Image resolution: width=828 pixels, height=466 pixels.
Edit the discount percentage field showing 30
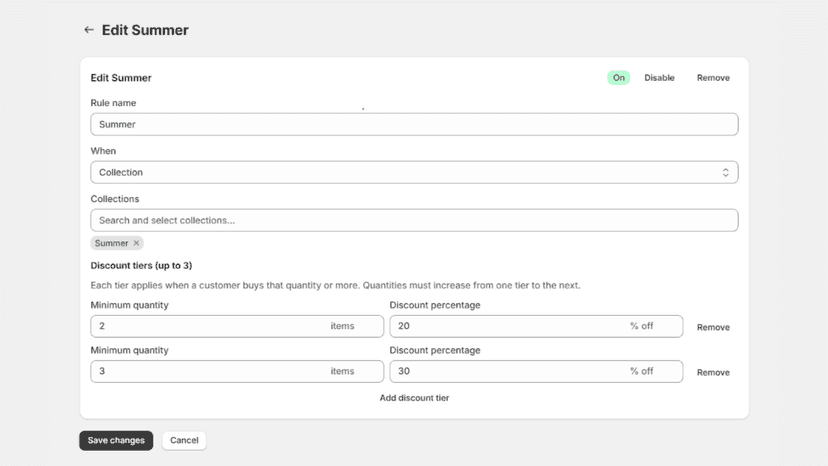[536, 371]
